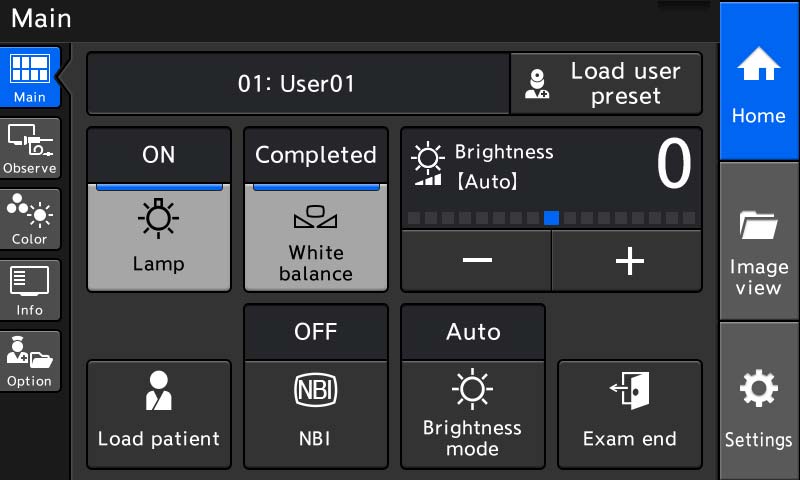This screenshot has width=800, height=480.
Task: Open Load patient dialog
Action: coord(159,414)
